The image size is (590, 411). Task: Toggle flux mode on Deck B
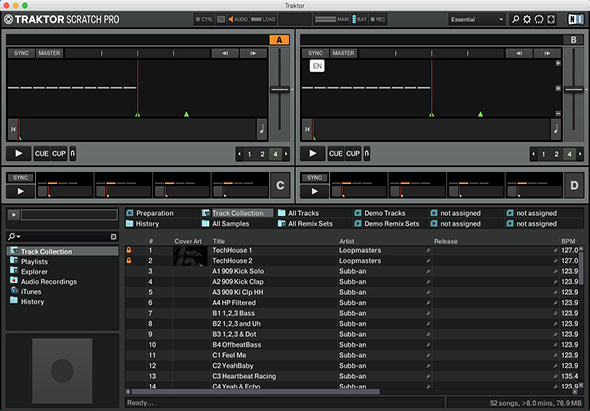[x=367, y=154]
